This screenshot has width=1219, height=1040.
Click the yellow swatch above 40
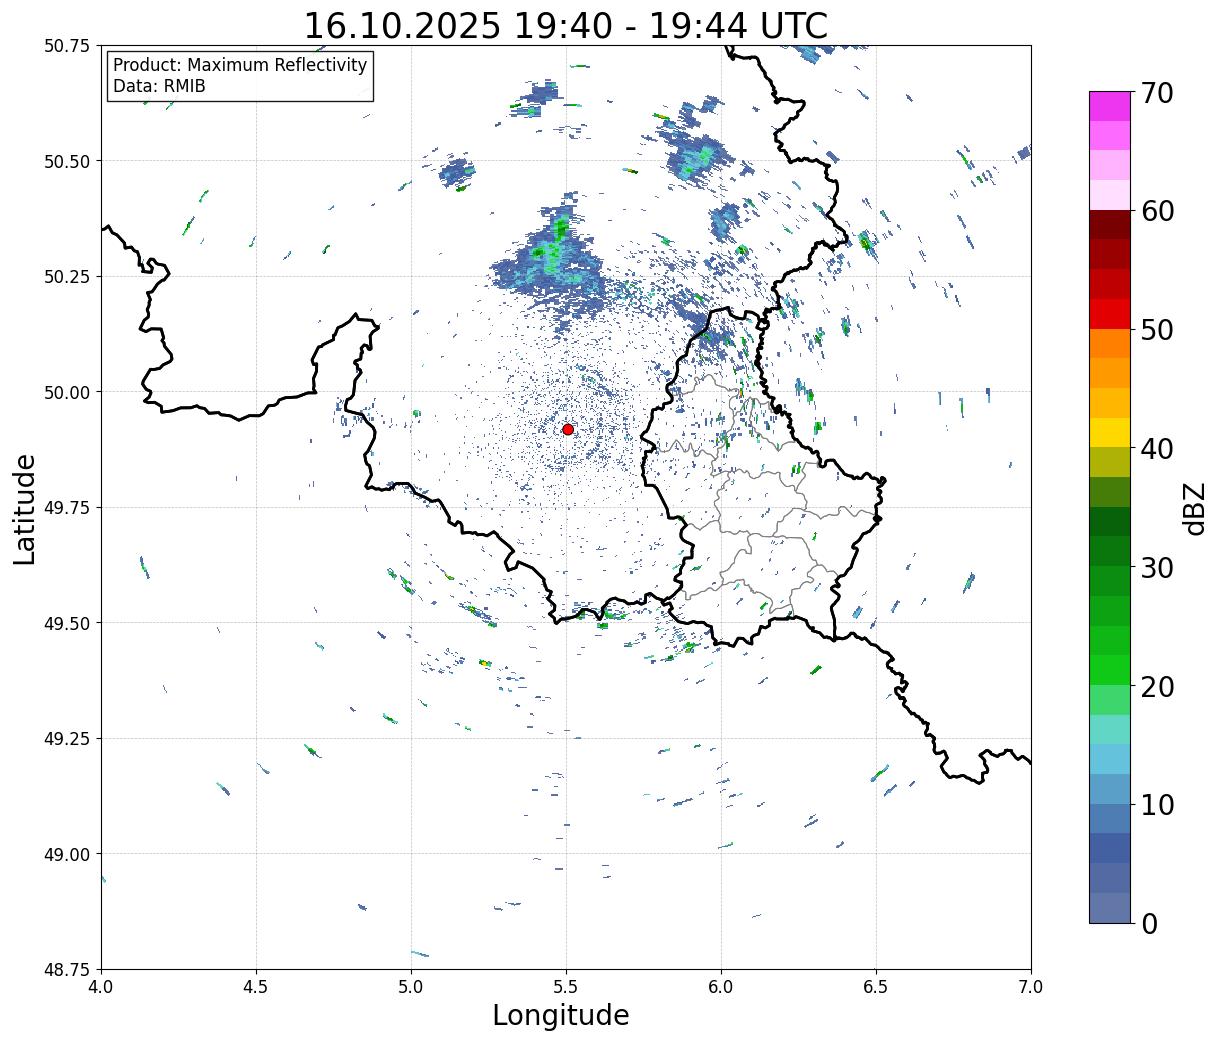coord(1110,432)
